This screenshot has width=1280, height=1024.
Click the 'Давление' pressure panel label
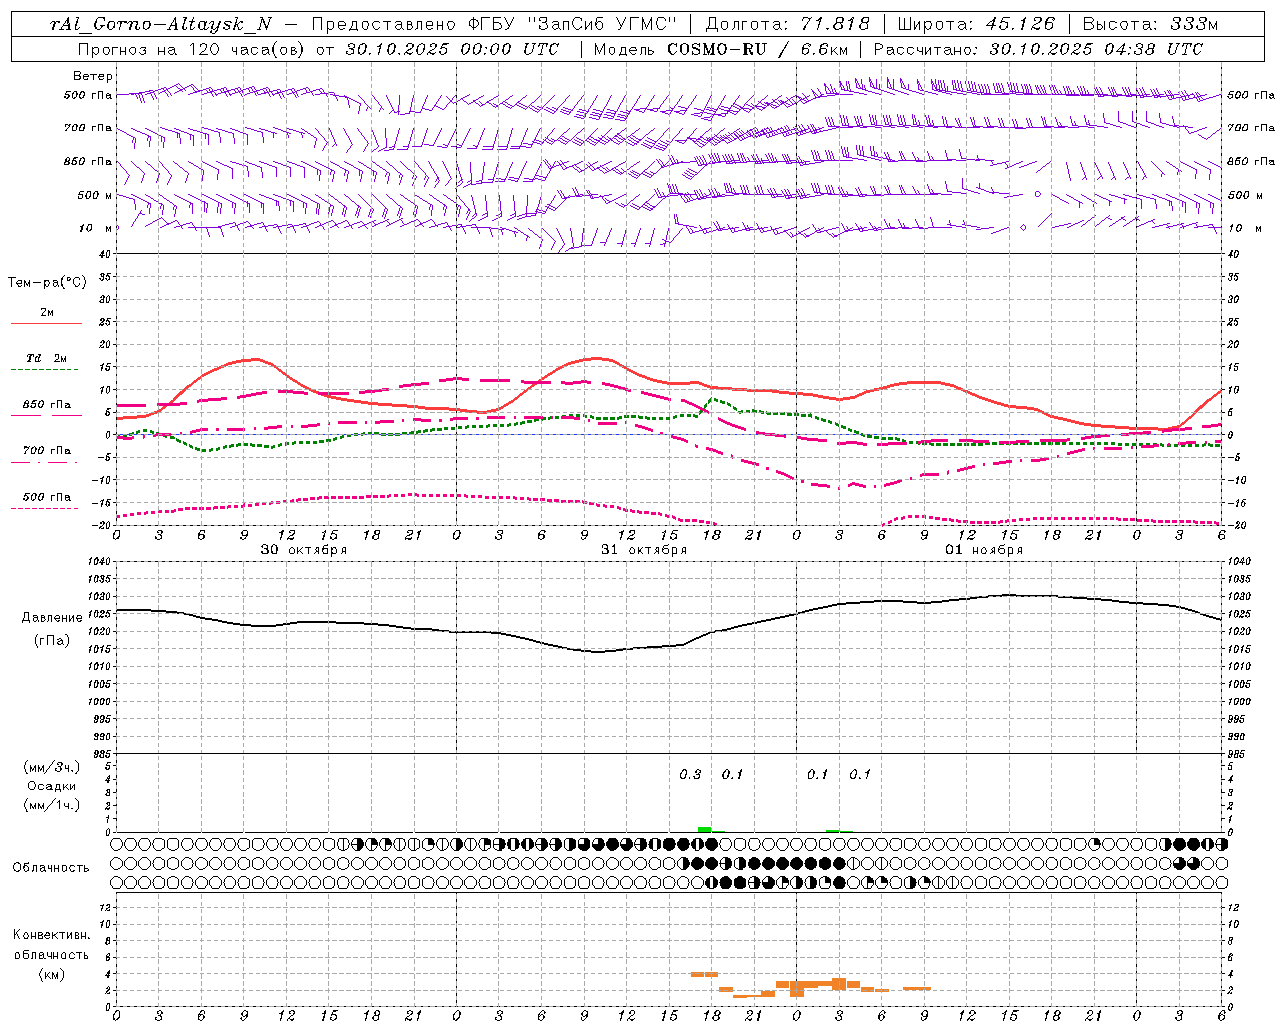click(52, 618)
